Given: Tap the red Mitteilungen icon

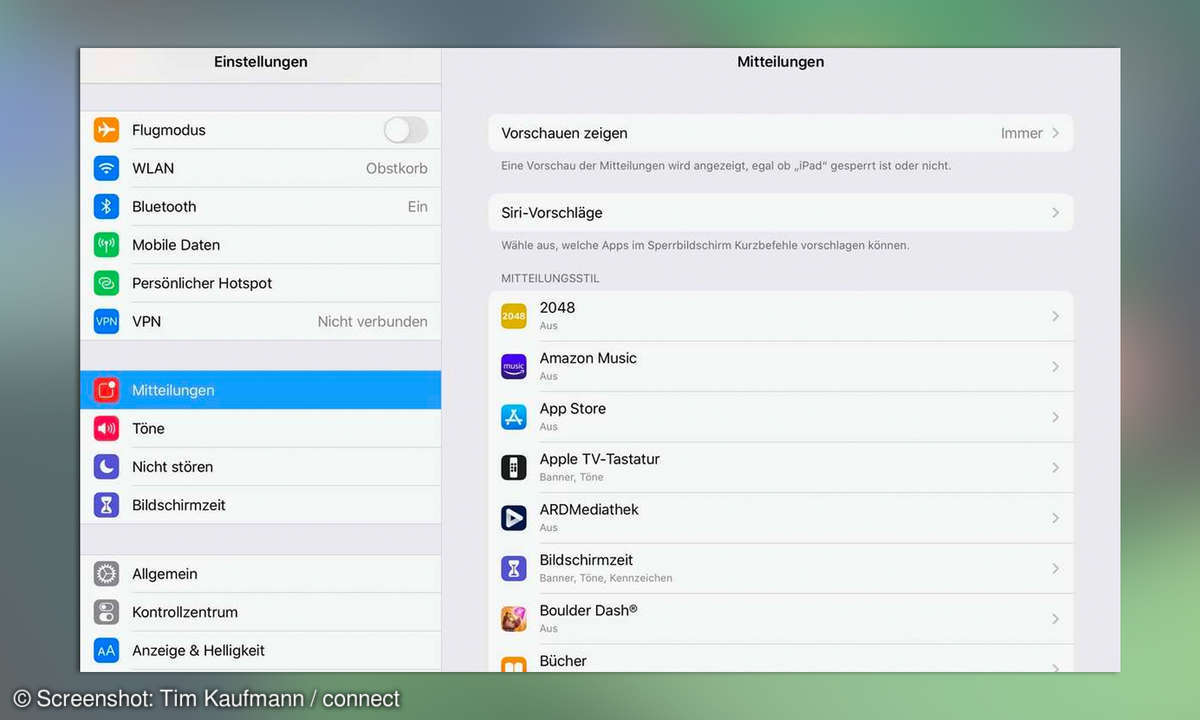Looking at the screenshot, I should point(106,390).
